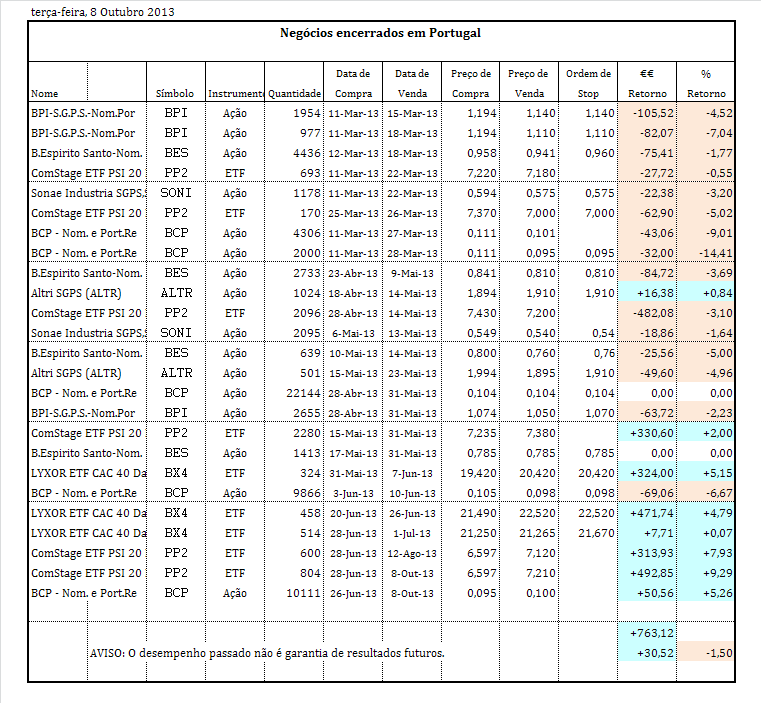The height and width of the screenshot is (708, 761).
Task: Click the title 'Negócios encerrados em Portugal'
Action: [380, 33]
